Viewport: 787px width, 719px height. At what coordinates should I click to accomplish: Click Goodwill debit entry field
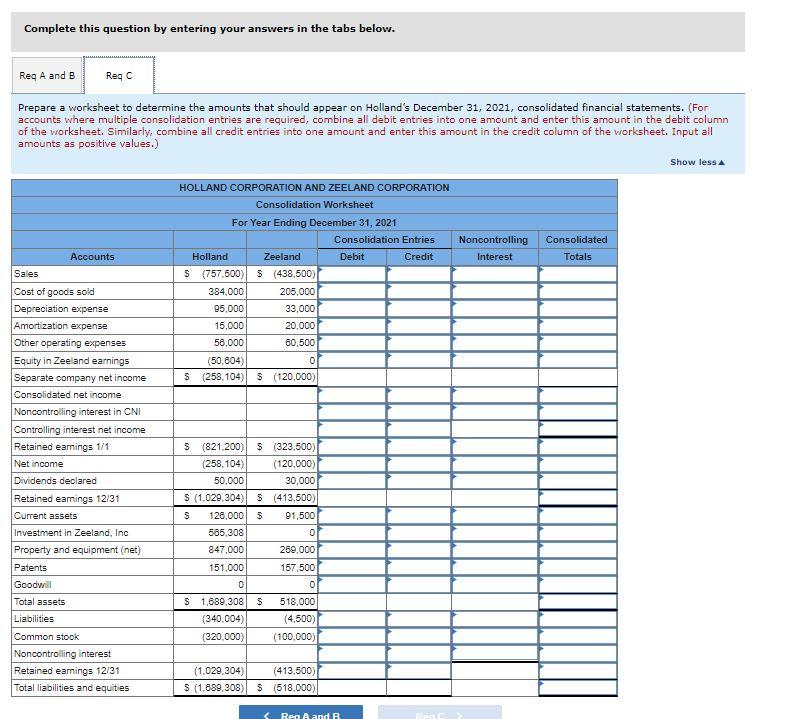tap(352, 585)
